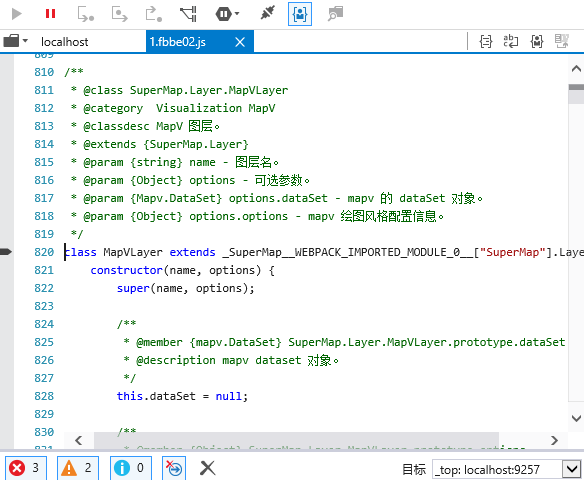584x480 pixels.
Task: Open the file picker folder dropdown
Action: (16, 41)
